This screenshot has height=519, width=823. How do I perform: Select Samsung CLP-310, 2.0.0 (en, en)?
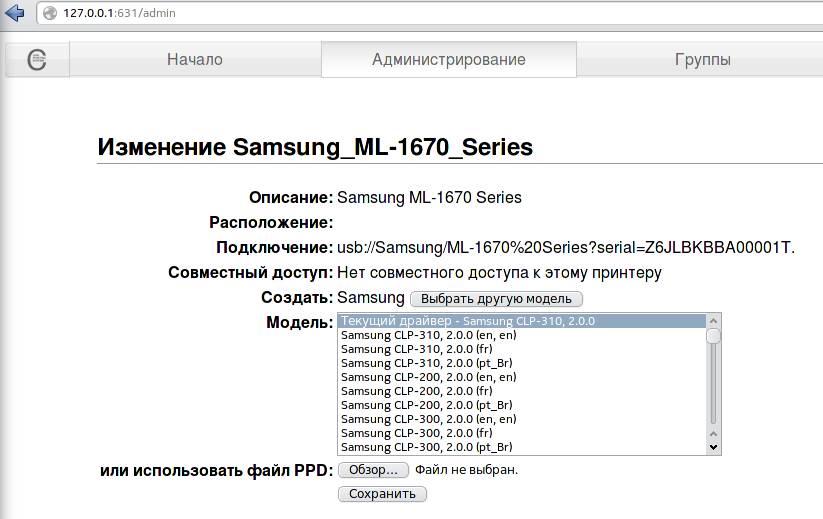pyautogui.click(x=522, y=335)
